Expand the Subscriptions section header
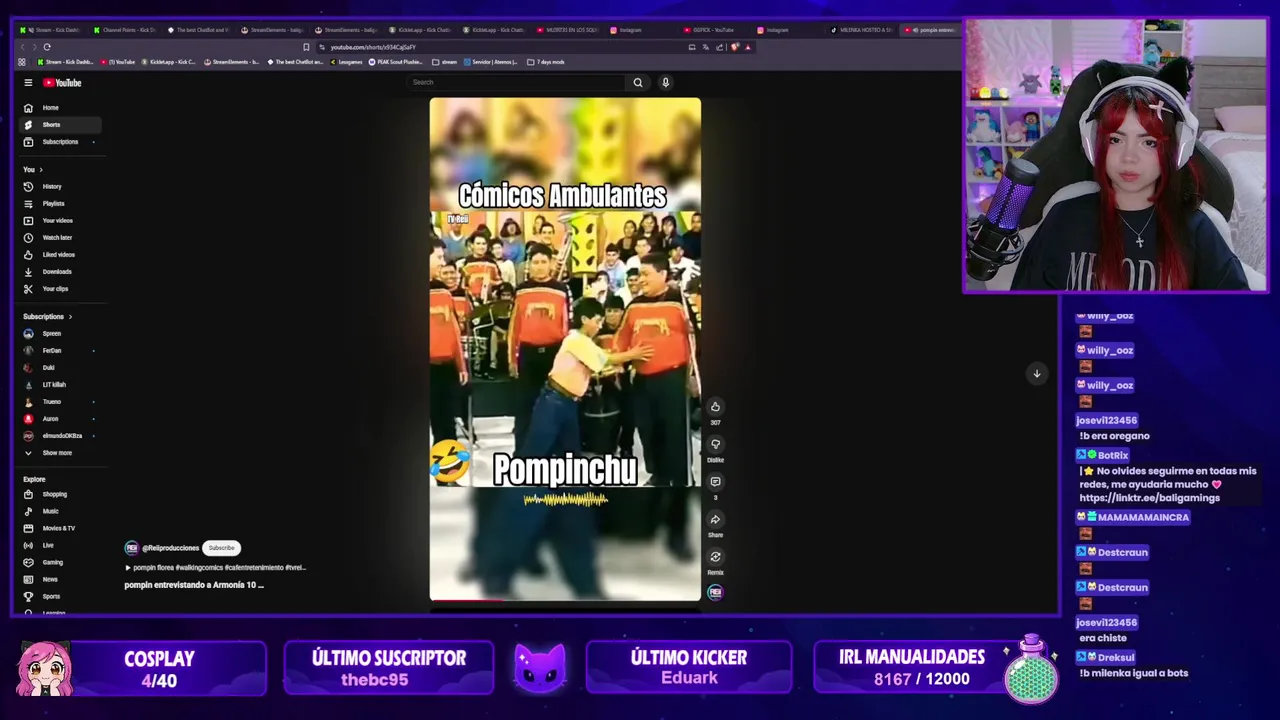Viewport: 1280px width, 720px height. [48, 317]
